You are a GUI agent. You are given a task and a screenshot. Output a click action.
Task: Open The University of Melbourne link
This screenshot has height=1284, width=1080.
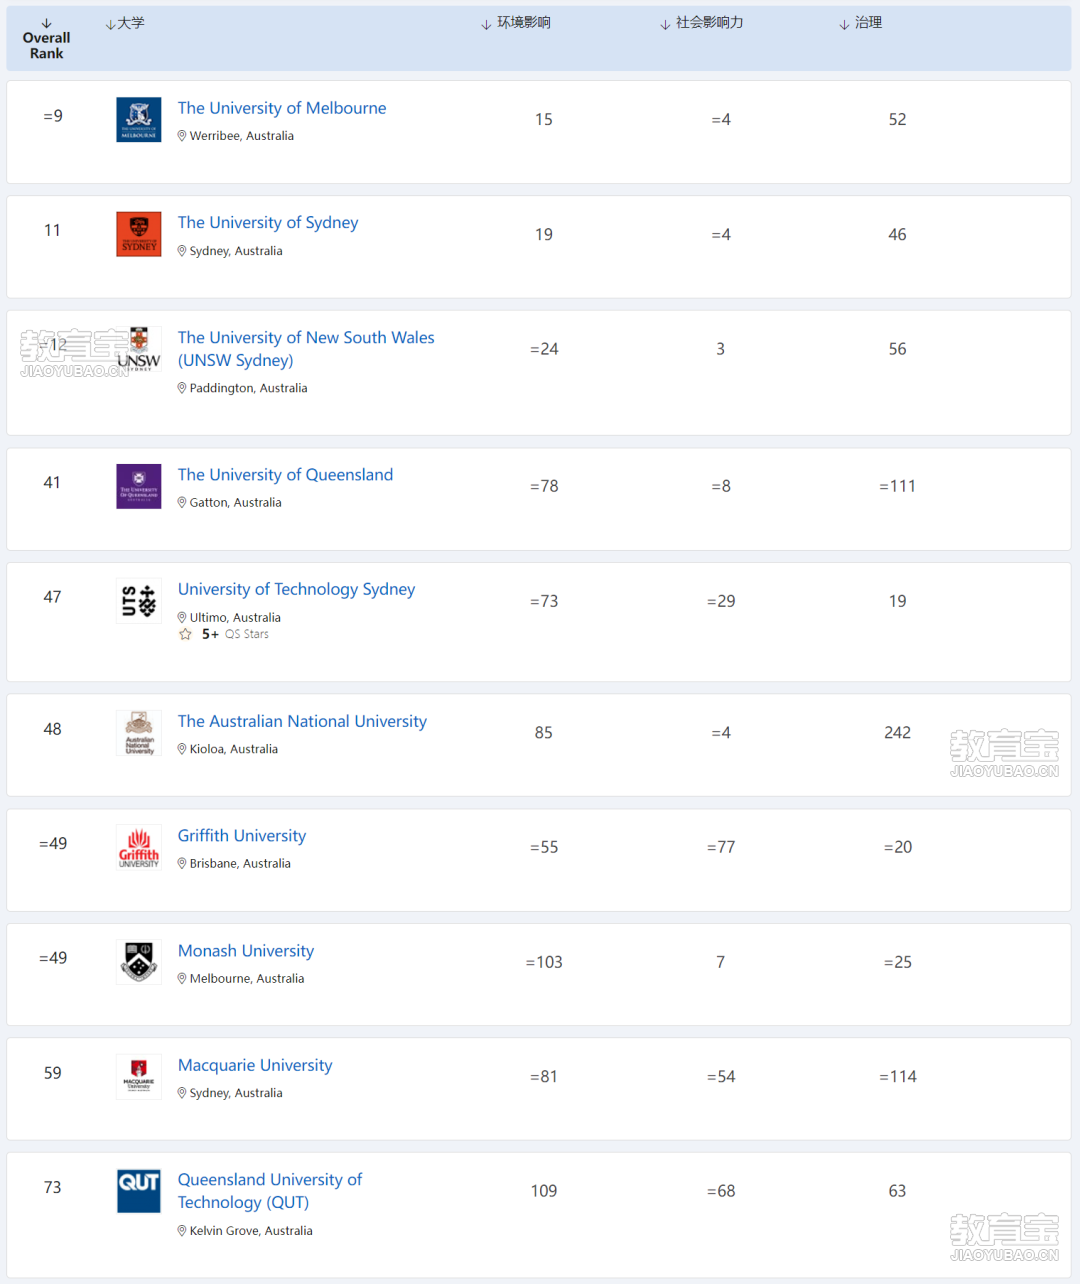pos(282,108)
